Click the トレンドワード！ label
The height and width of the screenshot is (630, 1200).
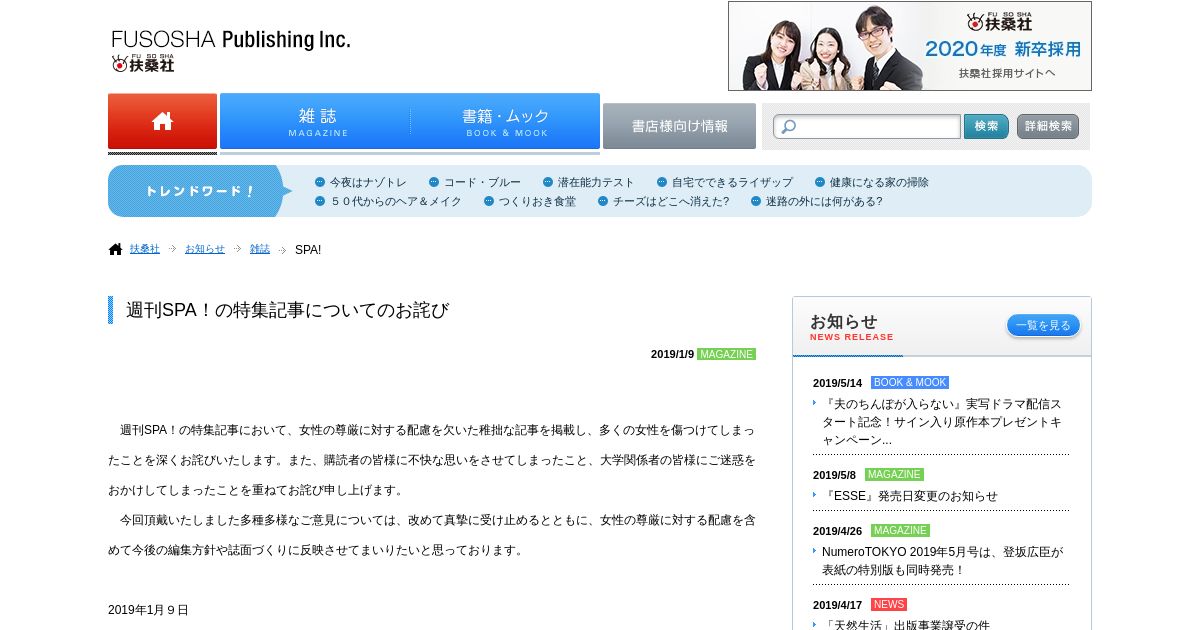point(200,191)
